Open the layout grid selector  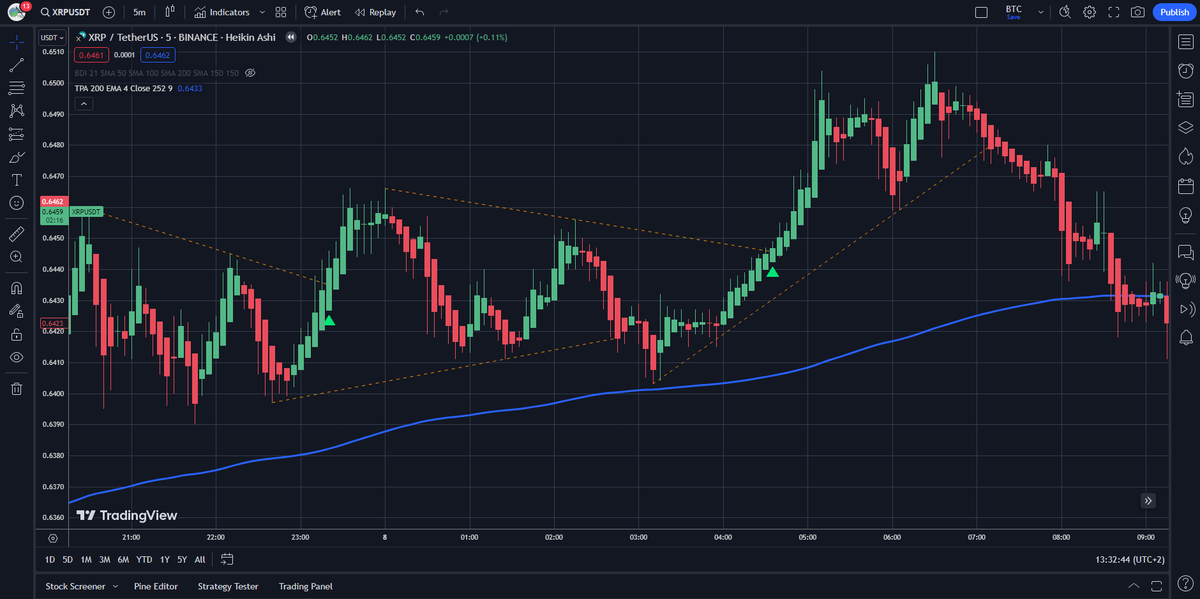(x=281, y=12)
